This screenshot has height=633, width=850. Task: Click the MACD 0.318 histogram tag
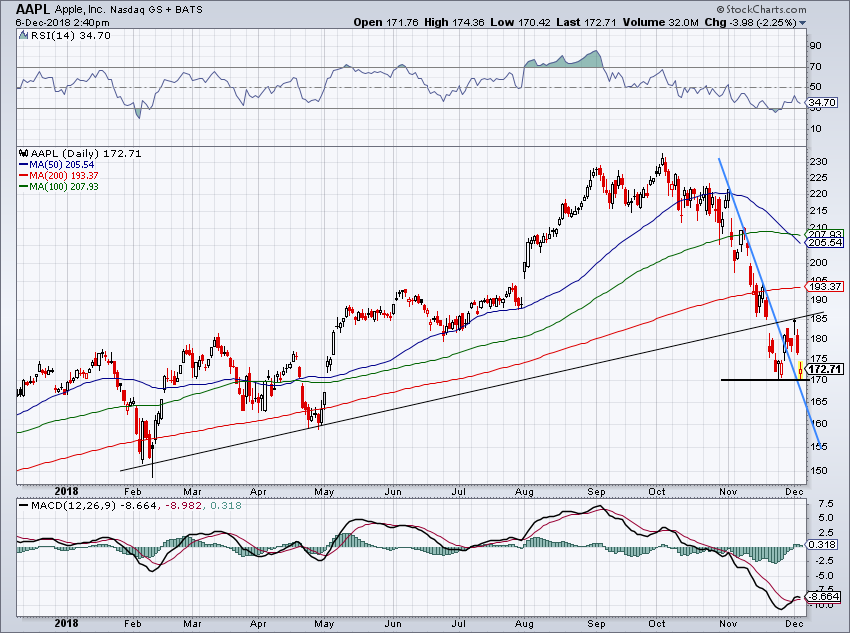pyautogui.click(x=822, y=544)
